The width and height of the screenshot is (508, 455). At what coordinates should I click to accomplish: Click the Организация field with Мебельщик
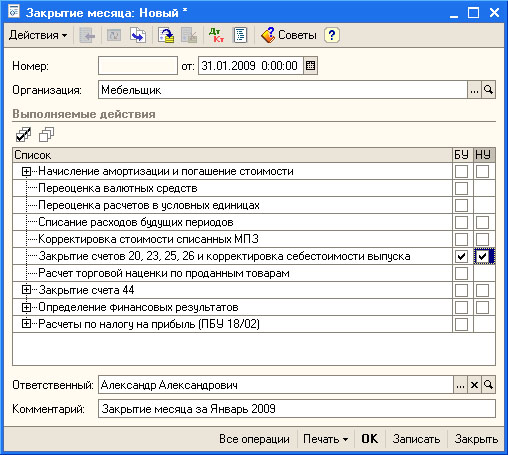(x=283, y=90)
